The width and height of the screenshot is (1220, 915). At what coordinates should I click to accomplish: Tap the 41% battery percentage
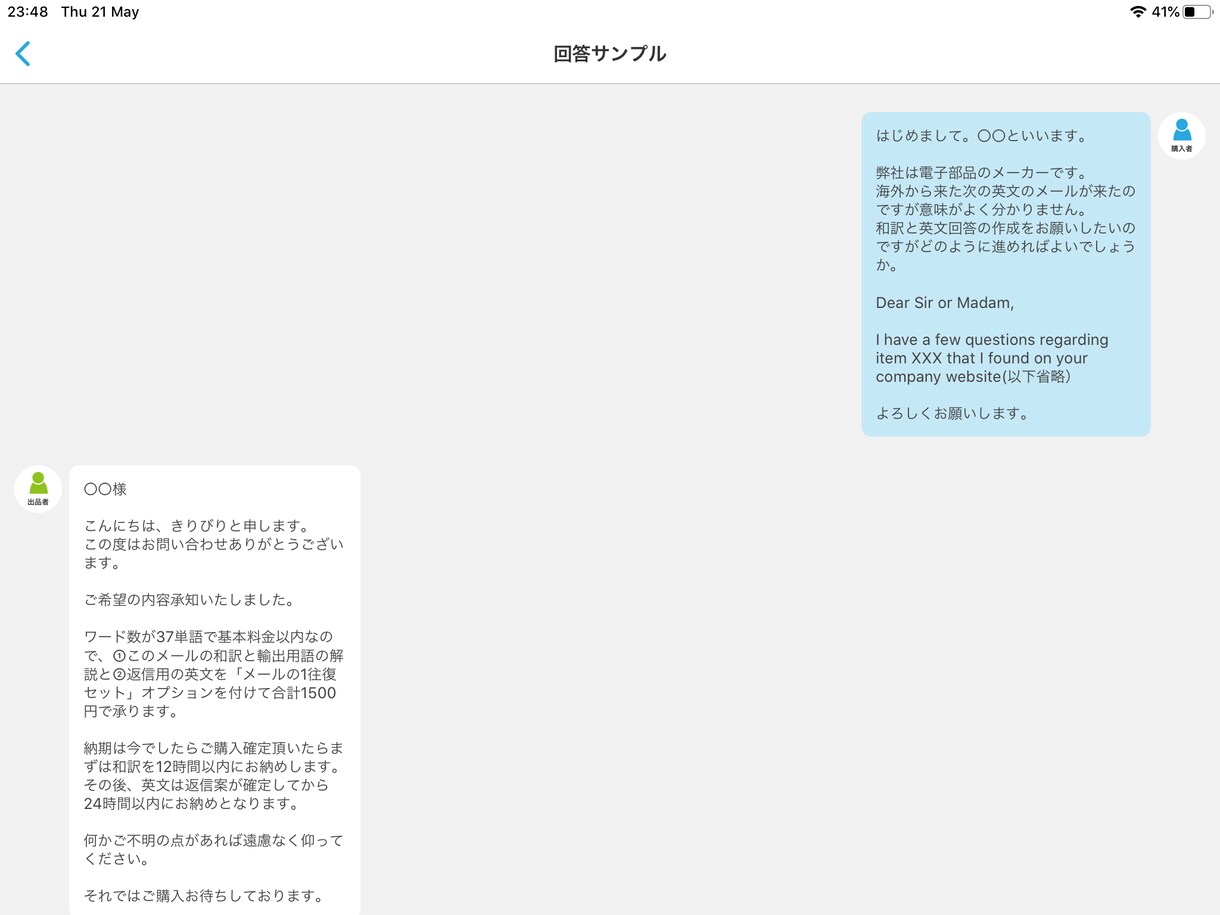[x=1165, y=12]
